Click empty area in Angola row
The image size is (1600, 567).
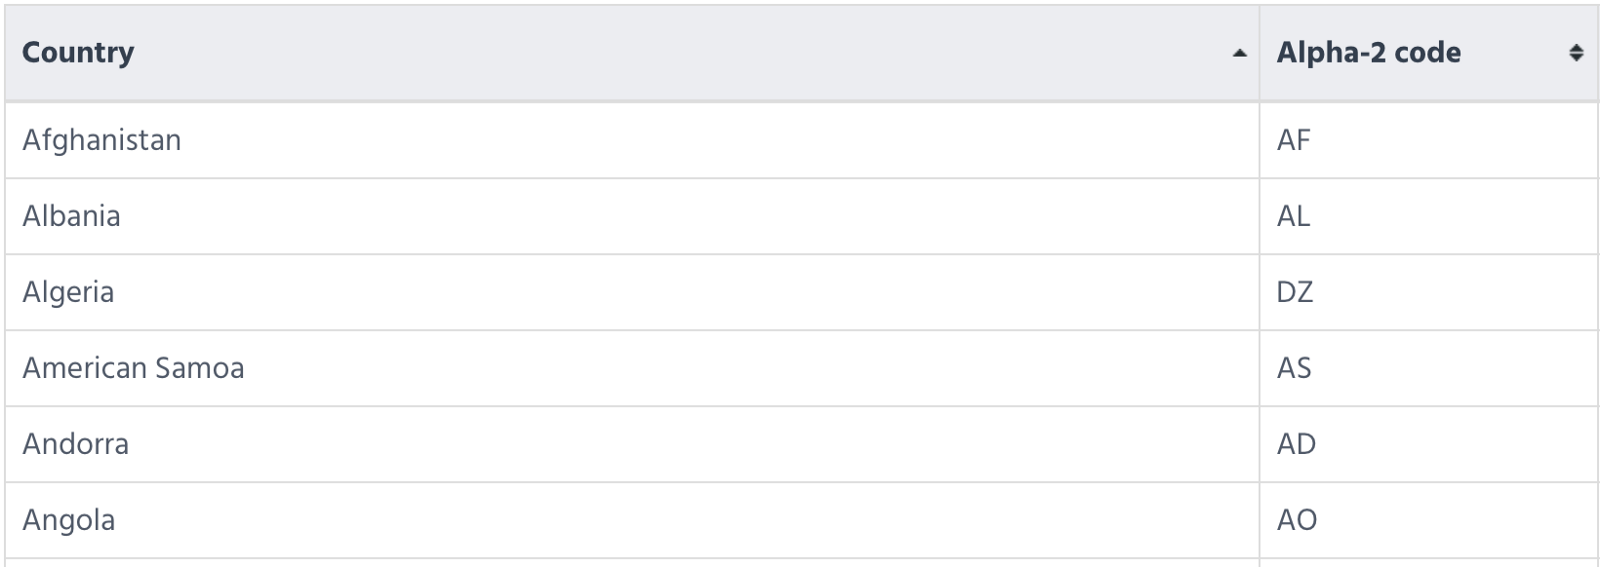click(690, 520)
